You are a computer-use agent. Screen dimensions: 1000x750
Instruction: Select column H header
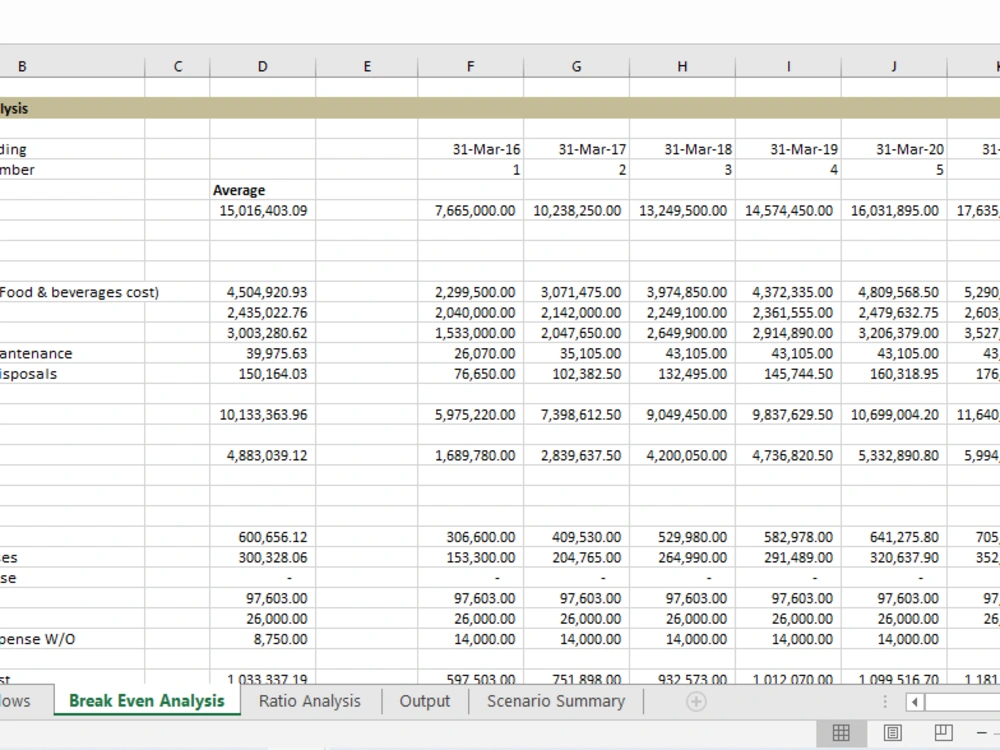[x=682, y=66]
